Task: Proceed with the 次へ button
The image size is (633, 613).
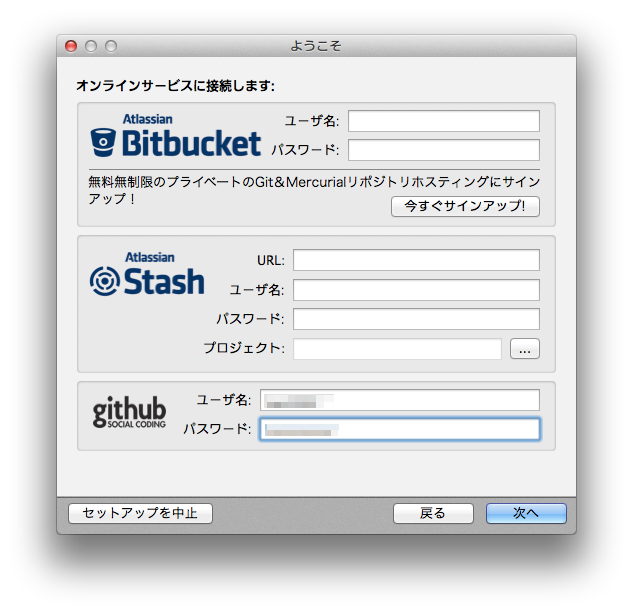Action: tap(526, 513)
